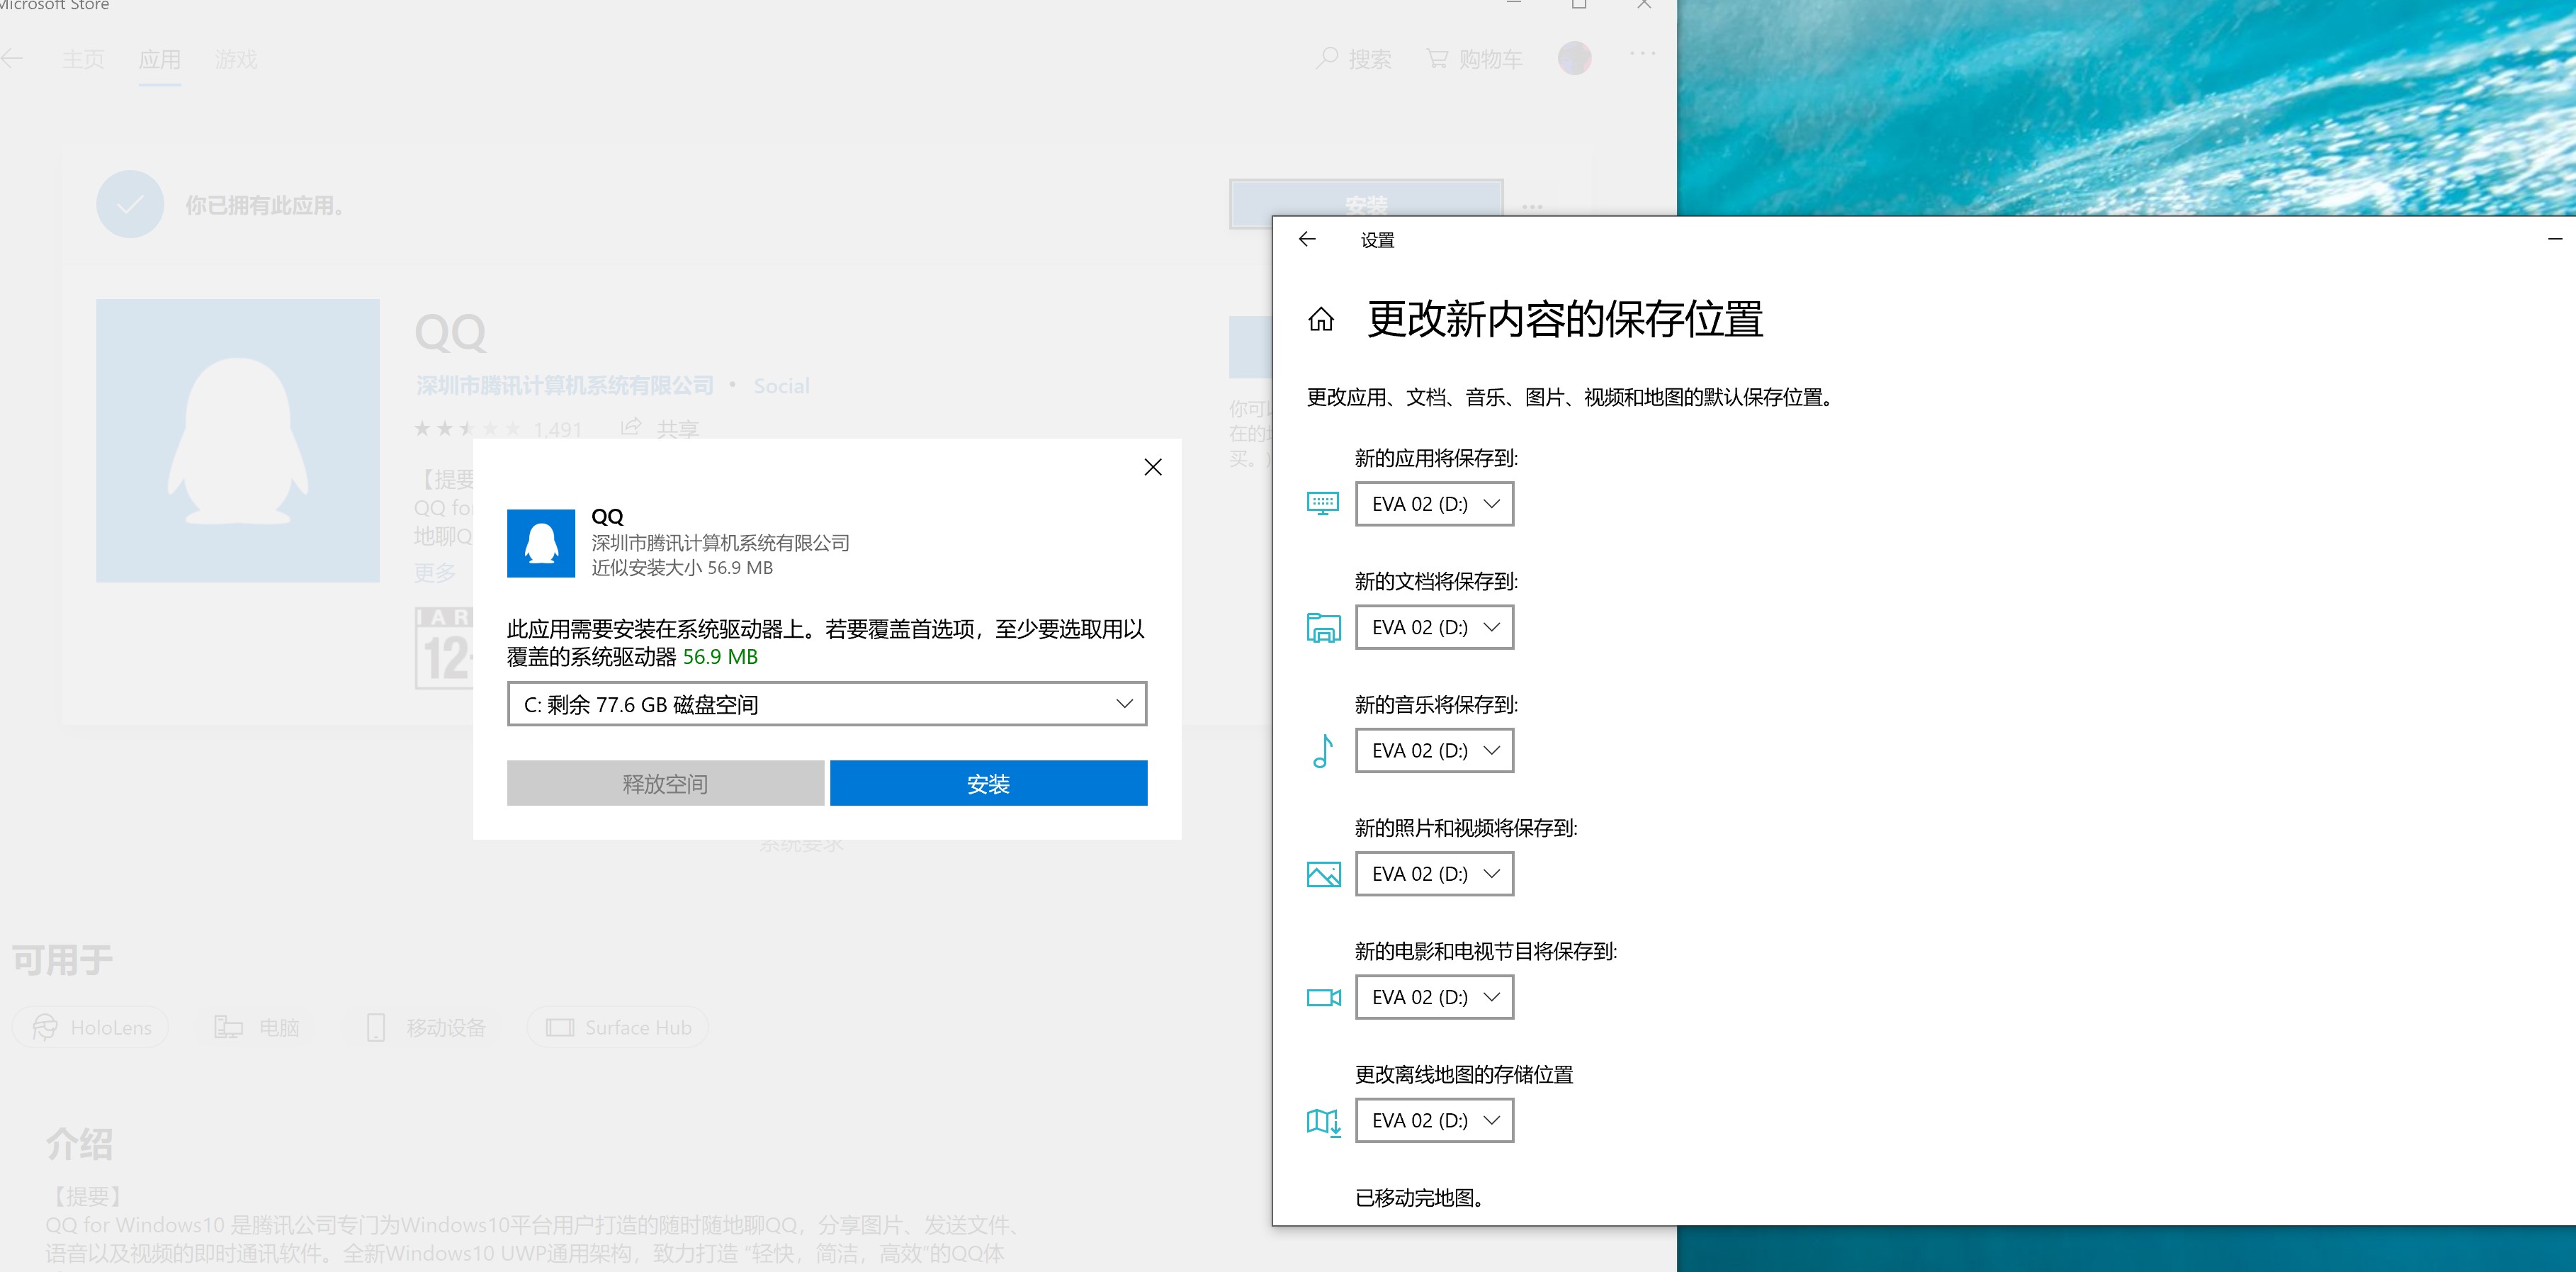
Task: Open the Store more options ellipsis
Action: point(1643,54)
